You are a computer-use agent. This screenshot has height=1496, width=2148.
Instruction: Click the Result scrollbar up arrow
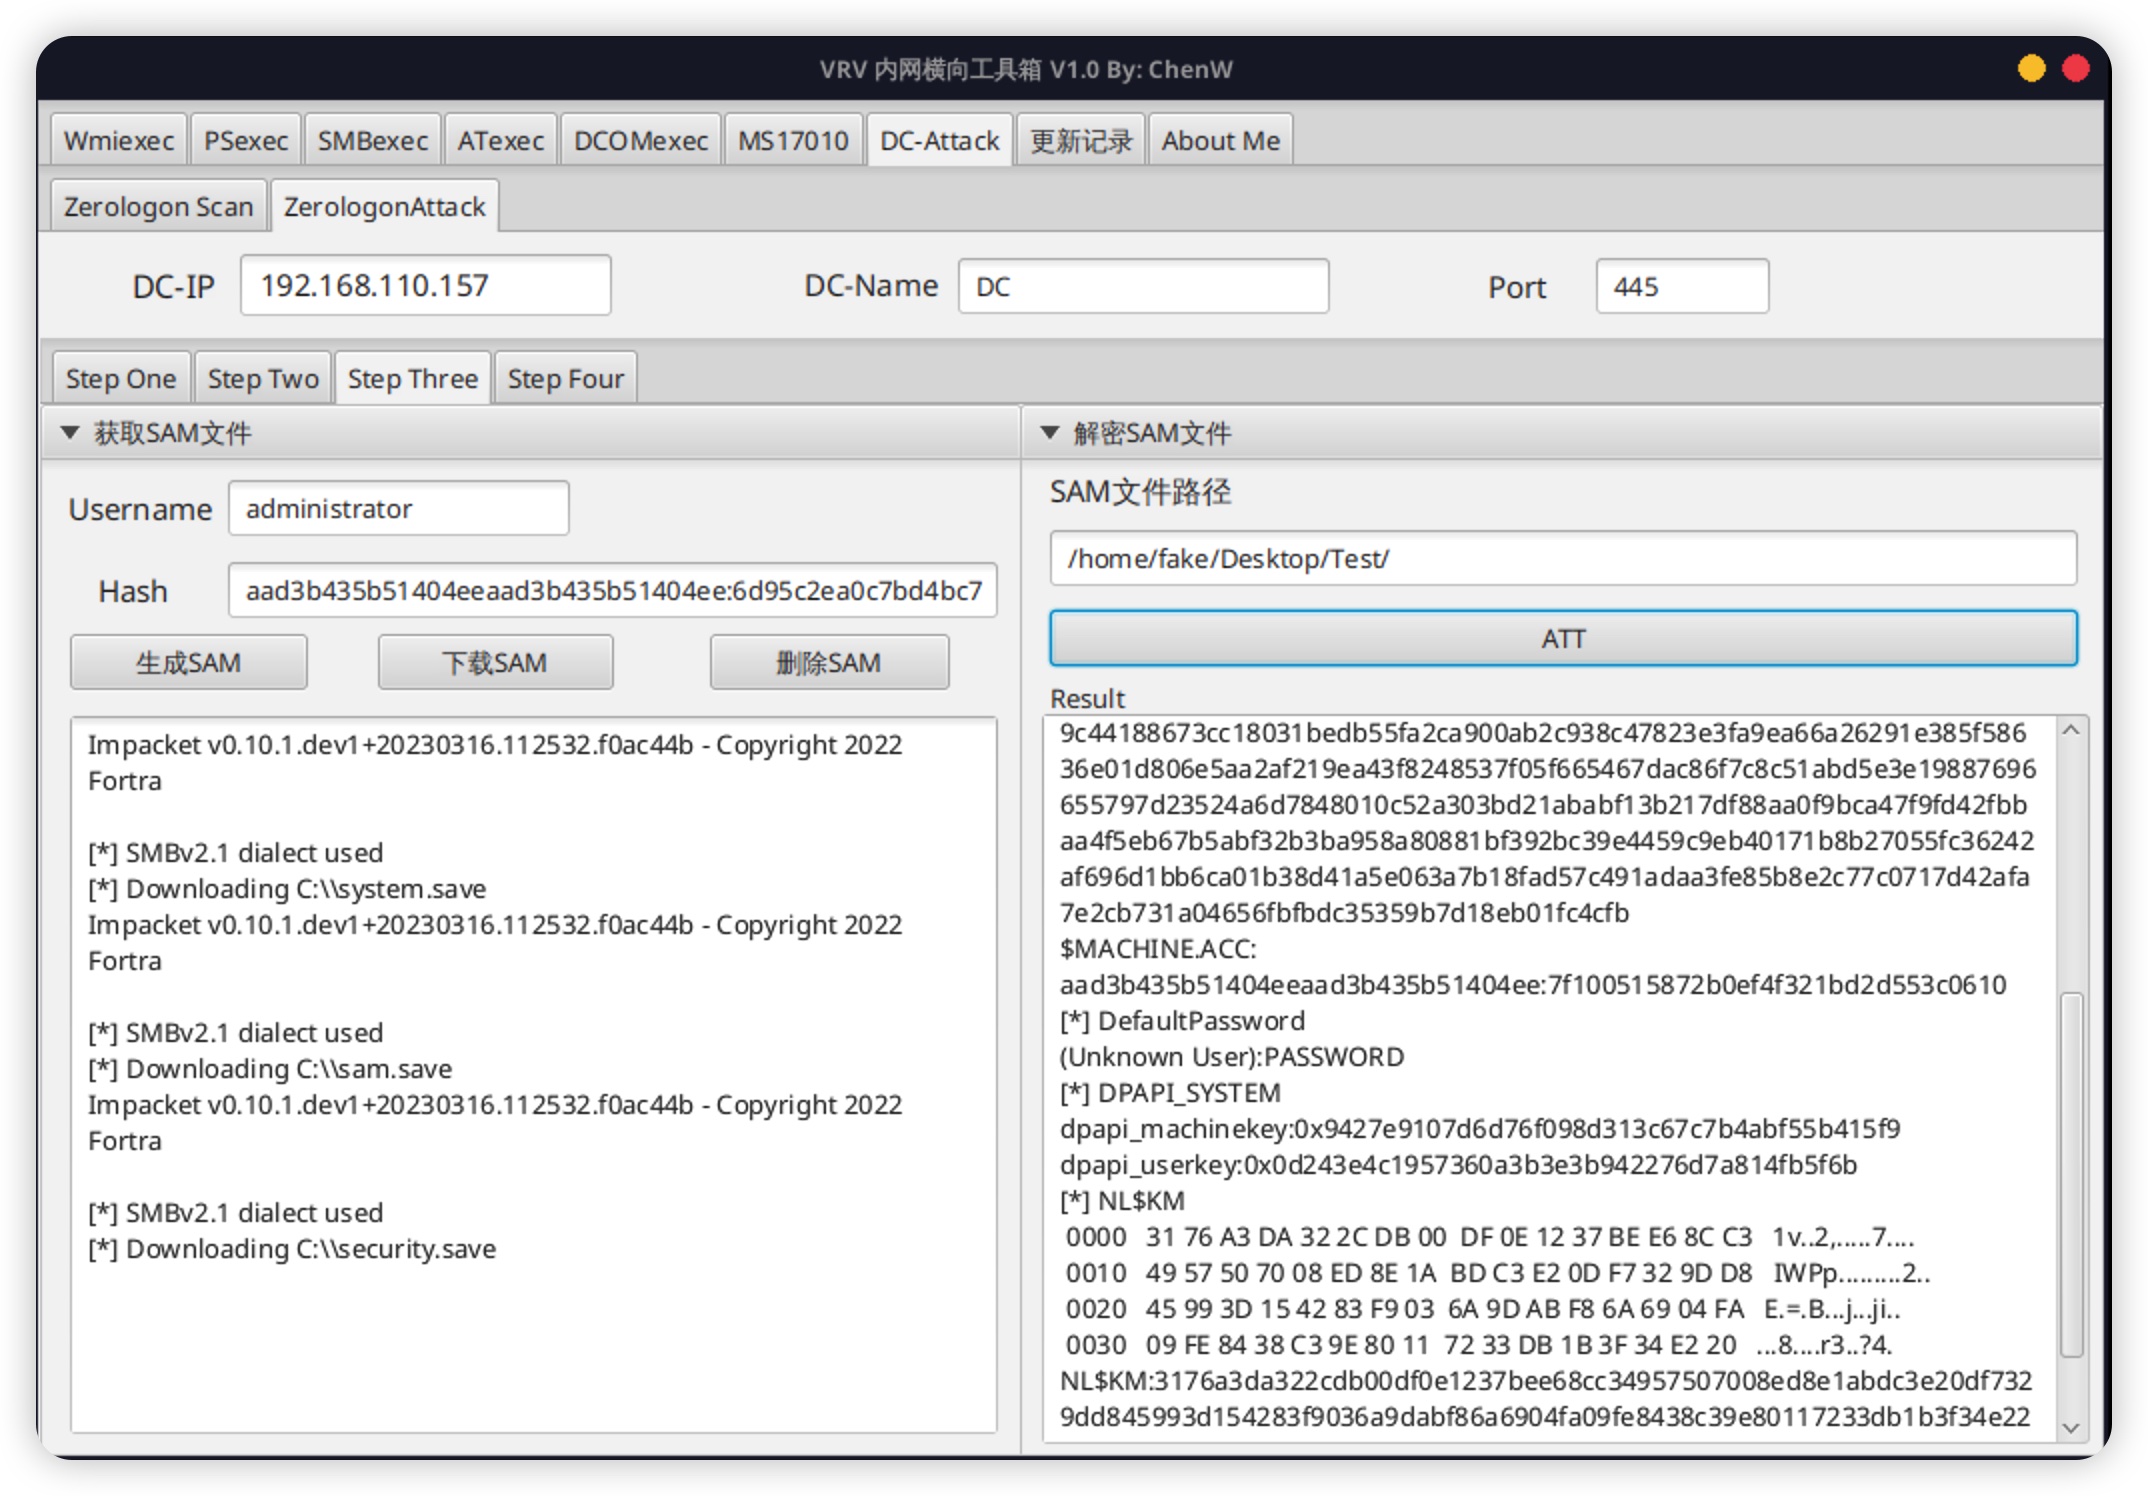pos(2071,731)
